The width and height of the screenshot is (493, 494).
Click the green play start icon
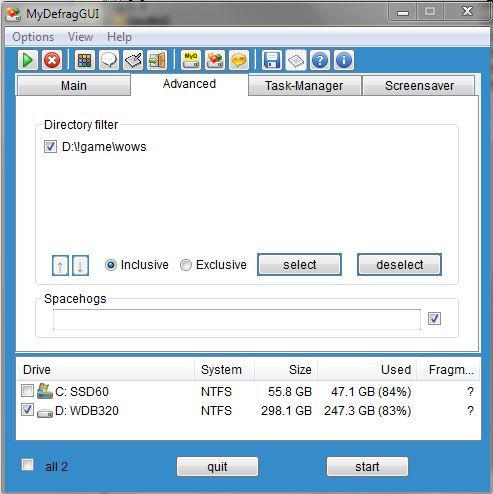pyautogui.click(x=28, y=60)
